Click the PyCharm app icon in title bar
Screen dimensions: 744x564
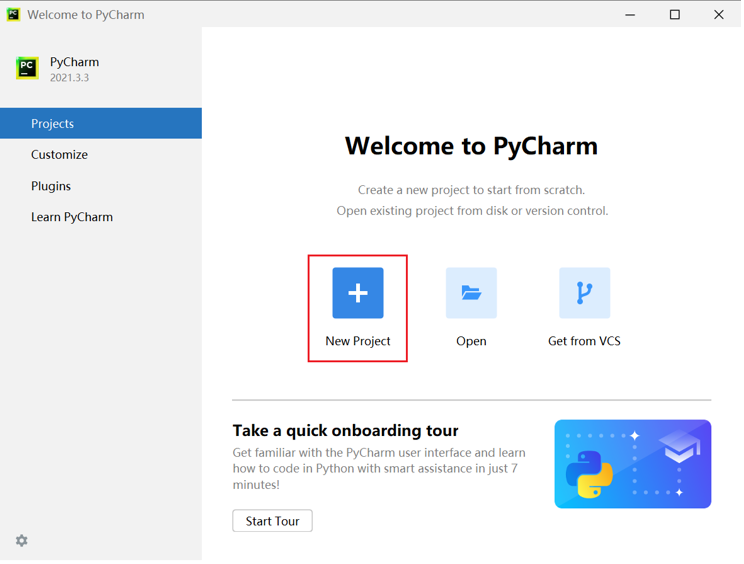(13, 15)
